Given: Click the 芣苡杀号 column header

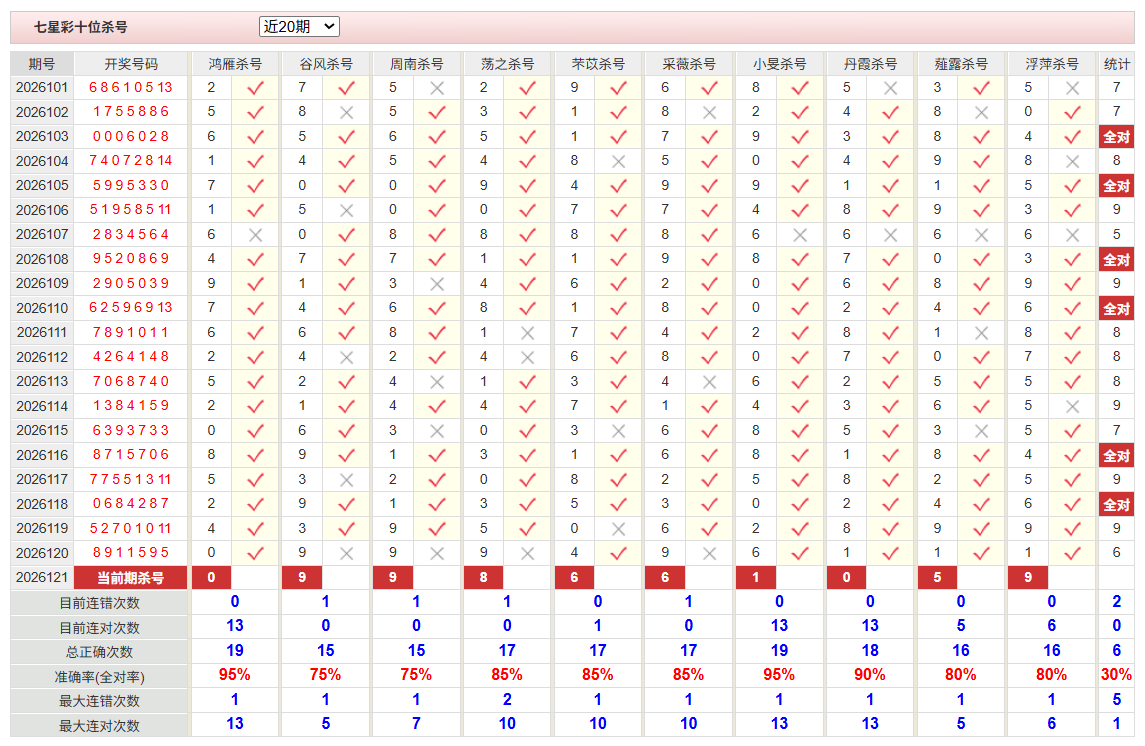Looking at the screenshot, I should click(x=598, y=64).
